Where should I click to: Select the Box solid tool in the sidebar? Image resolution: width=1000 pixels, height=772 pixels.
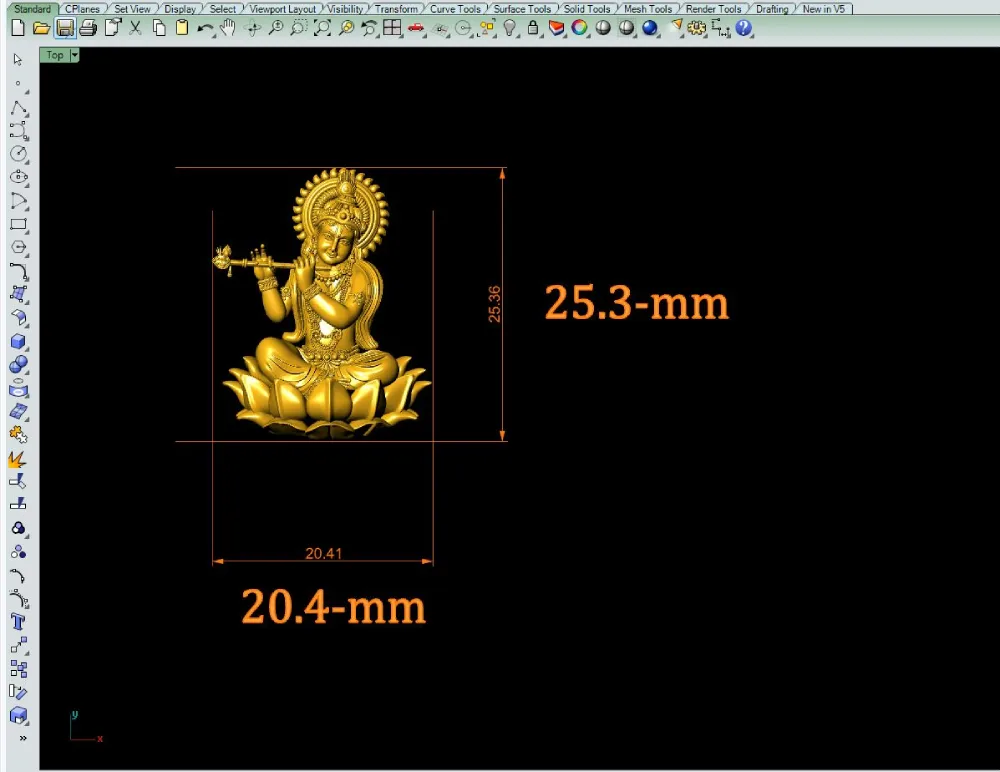pos(18,341)
